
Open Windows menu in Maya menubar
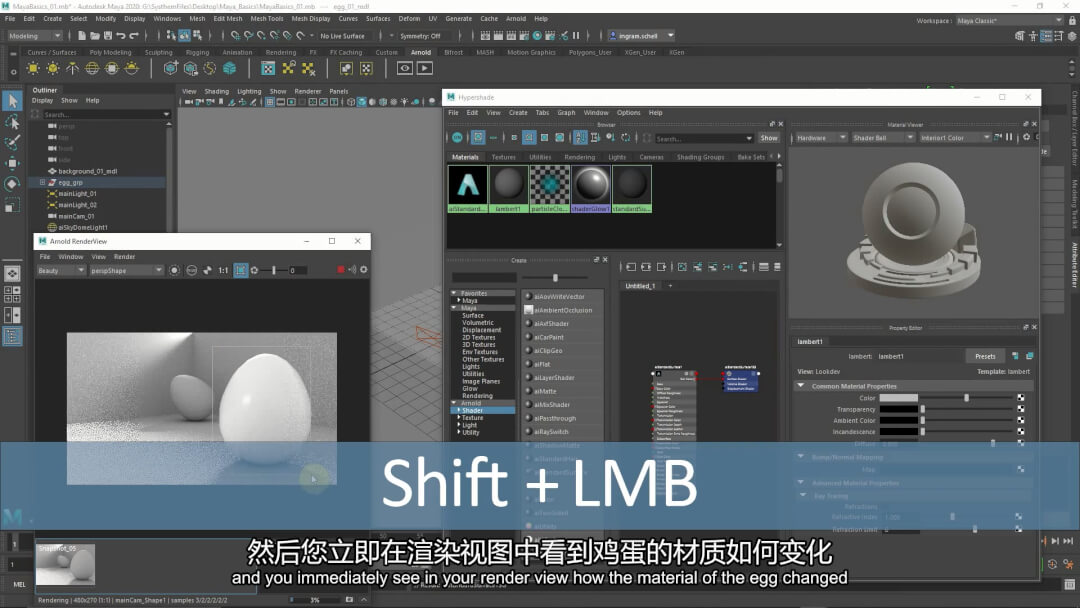(x=167, y=19)
